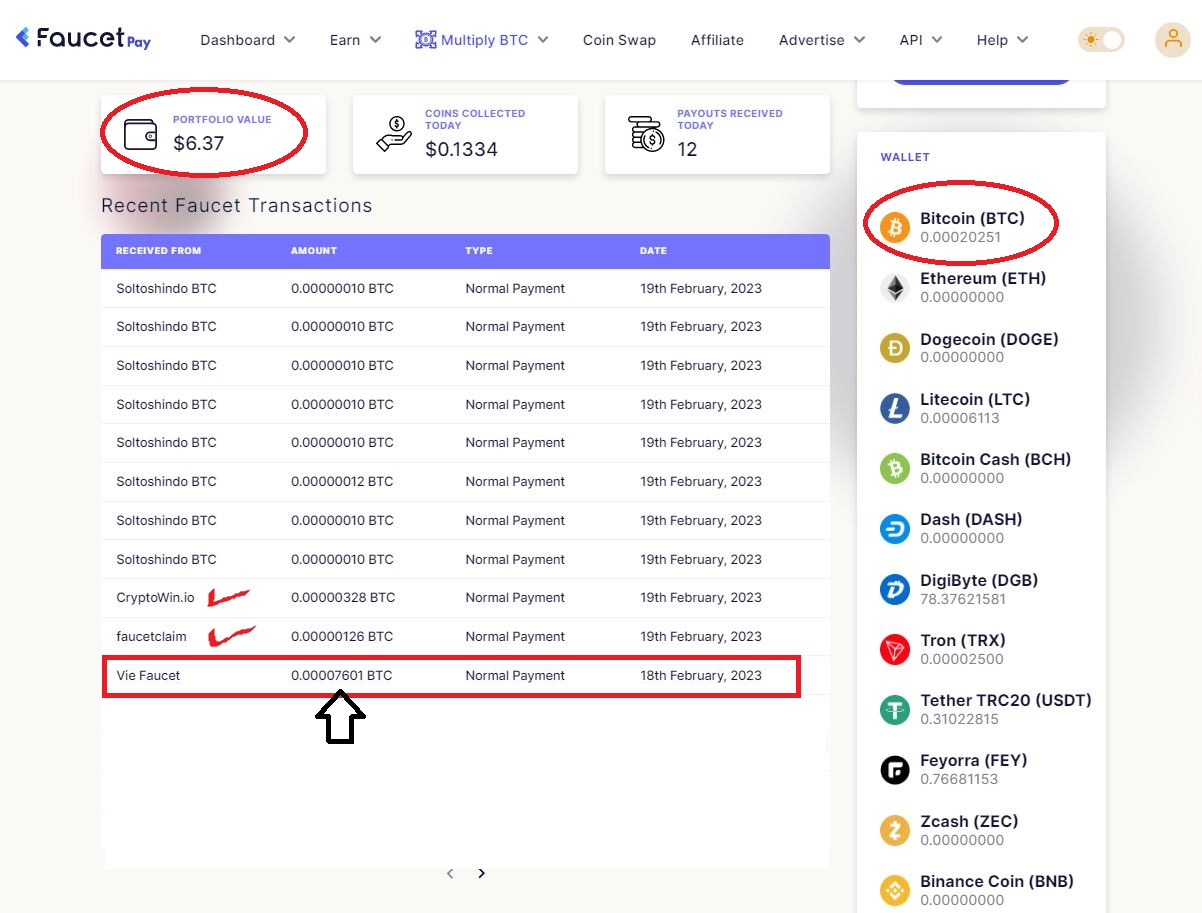Image resolution: width=1202 pixels, height=913 pixels.
Task: Click the Dogecoin (DOGE) coin icon
Action: (x=895, y=348)
